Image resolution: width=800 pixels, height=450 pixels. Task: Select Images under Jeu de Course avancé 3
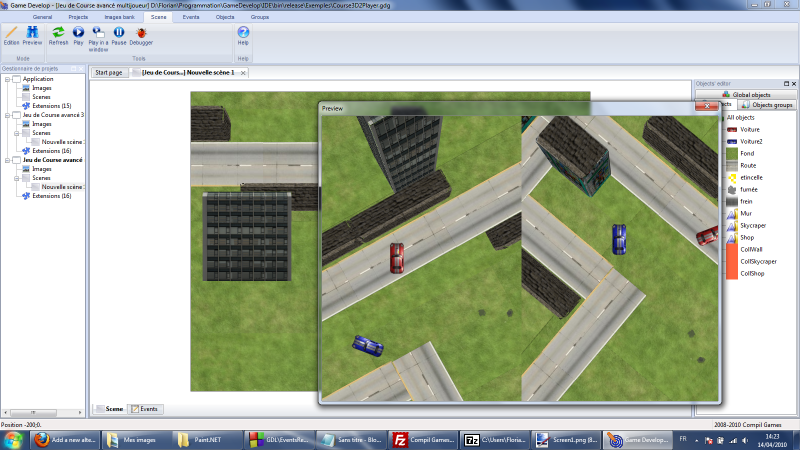pos(41,124)
